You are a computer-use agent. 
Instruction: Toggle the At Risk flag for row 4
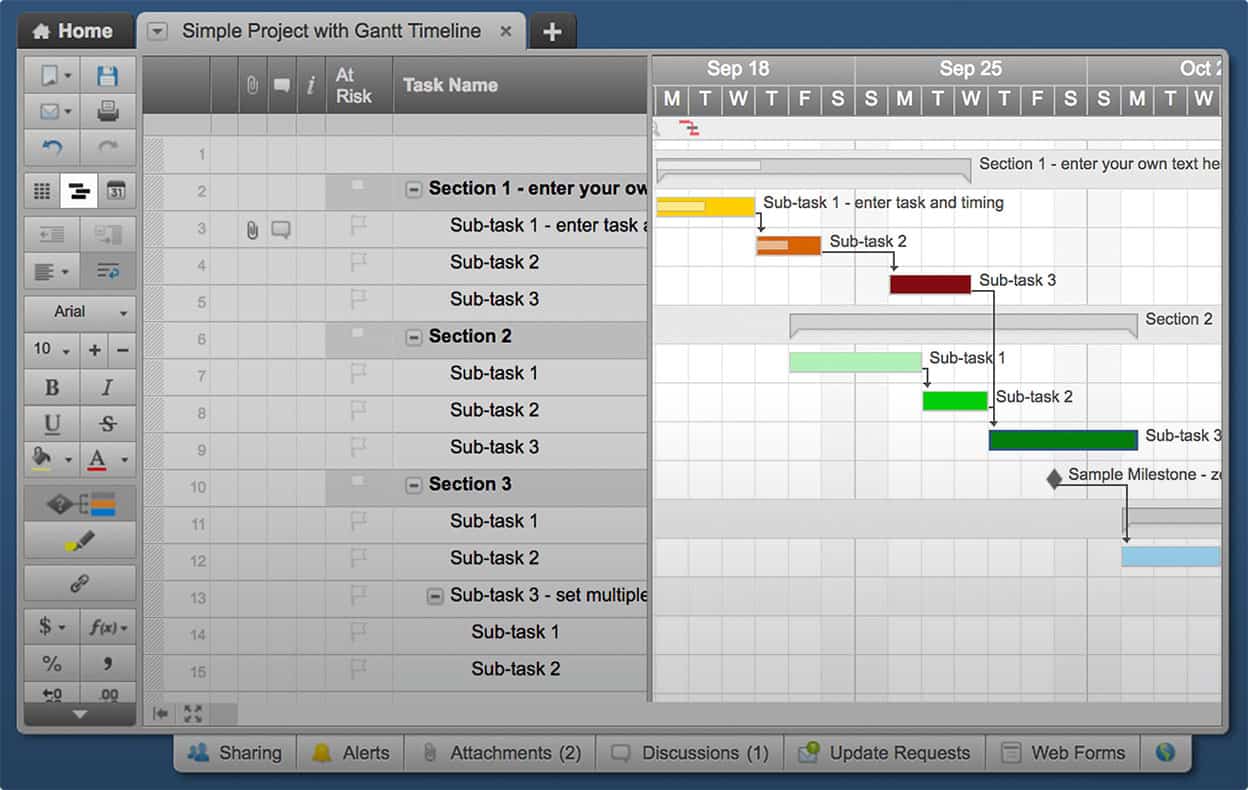(x=358, y=263)
